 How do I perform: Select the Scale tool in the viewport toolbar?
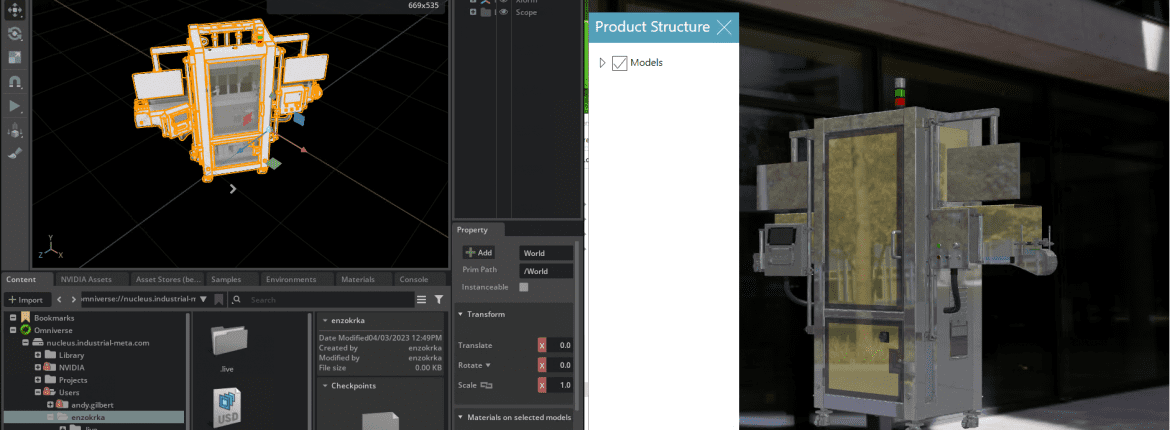pyautogui.click(x=15, y=57)
